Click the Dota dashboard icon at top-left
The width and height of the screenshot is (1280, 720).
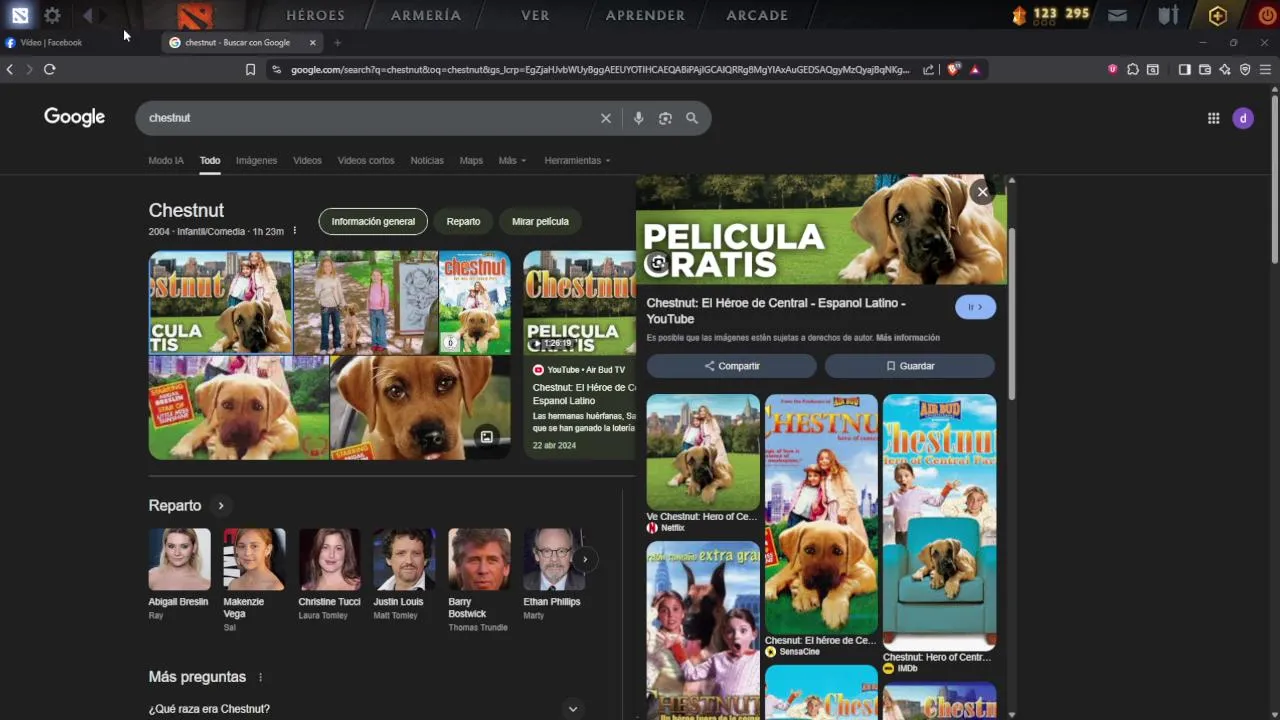click(20, 15)
